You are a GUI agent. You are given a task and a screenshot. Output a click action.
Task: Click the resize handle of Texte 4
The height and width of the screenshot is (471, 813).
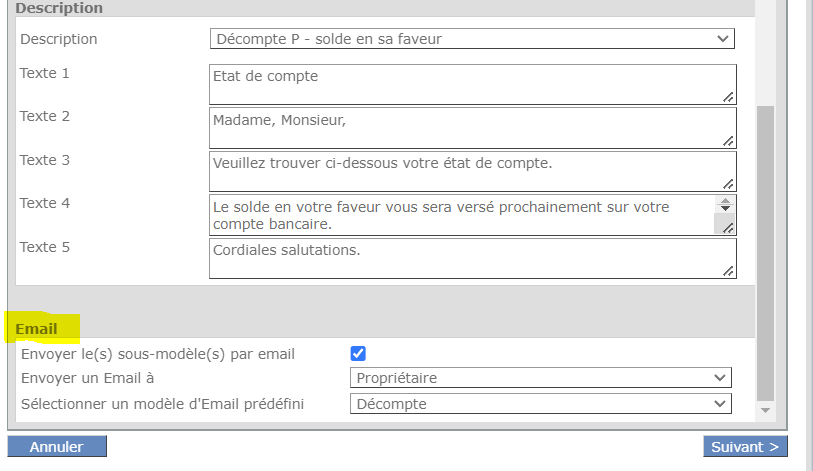click(x=729, y=228)
